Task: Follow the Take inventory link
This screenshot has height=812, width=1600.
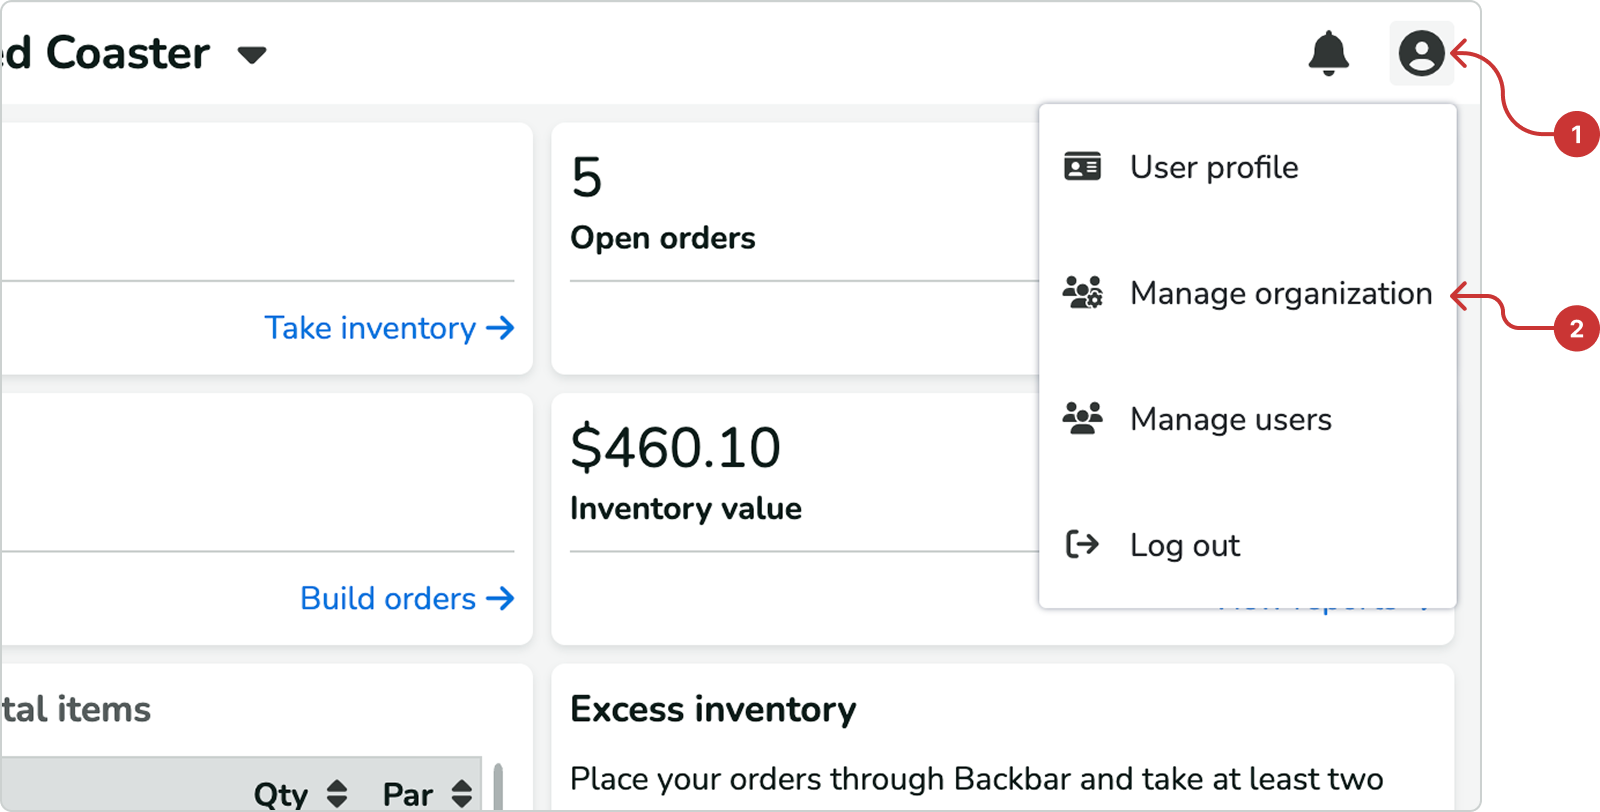Action: point(389,328)
